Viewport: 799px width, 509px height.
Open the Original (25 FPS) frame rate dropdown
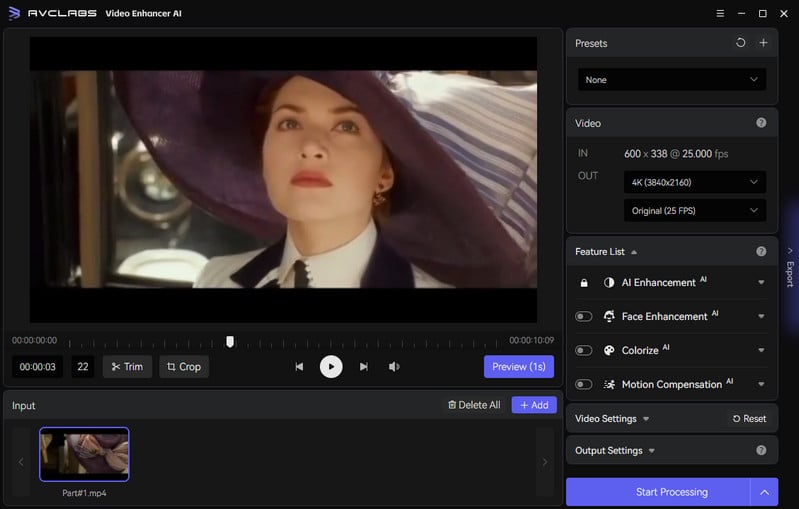click(695, 211)
